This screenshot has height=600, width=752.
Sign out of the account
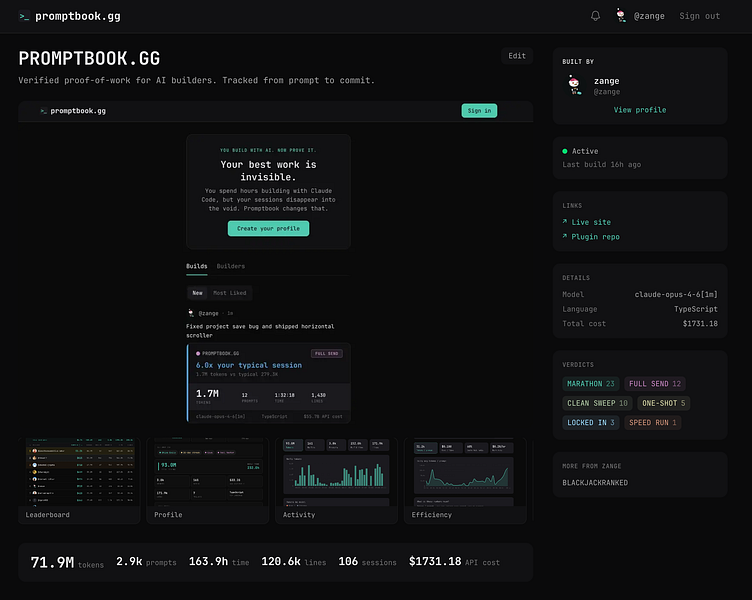coord(699,16)
